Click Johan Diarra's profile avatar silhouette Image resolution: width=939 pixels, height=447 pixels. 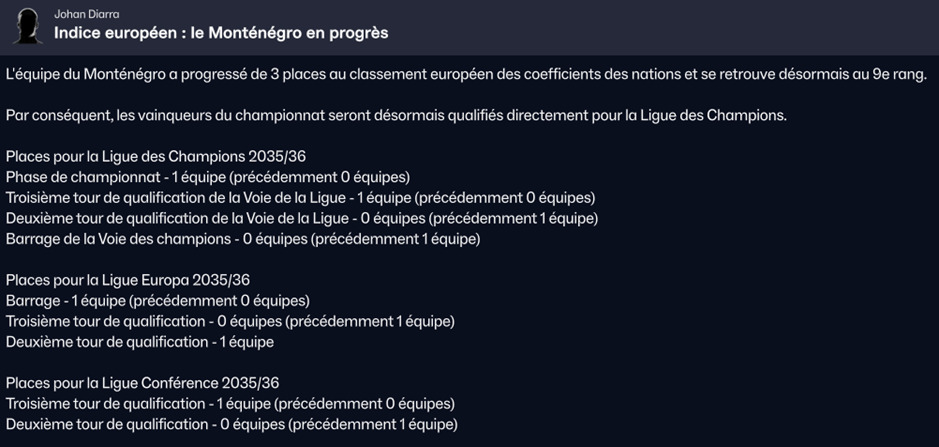(27, 25)
